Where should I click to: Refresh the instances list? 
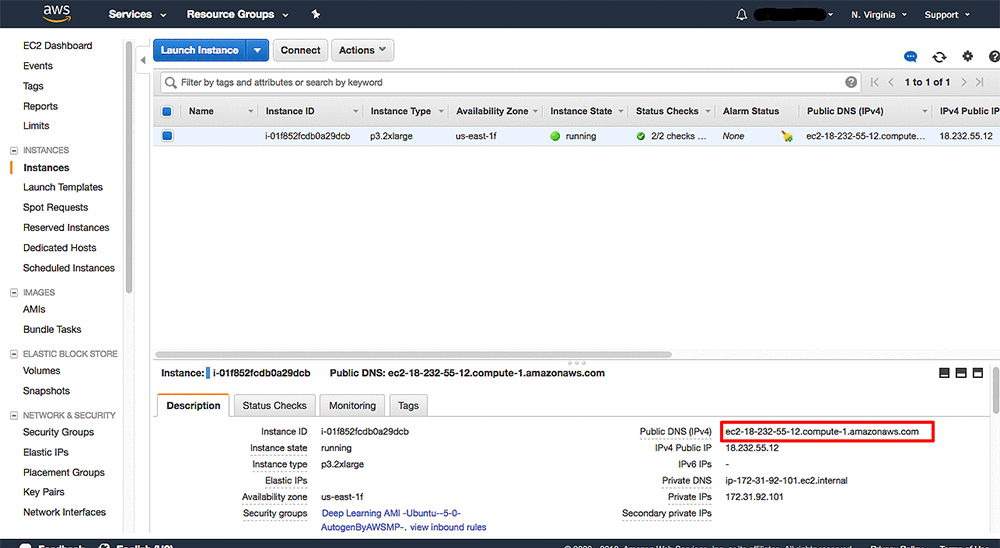(939, 57)
